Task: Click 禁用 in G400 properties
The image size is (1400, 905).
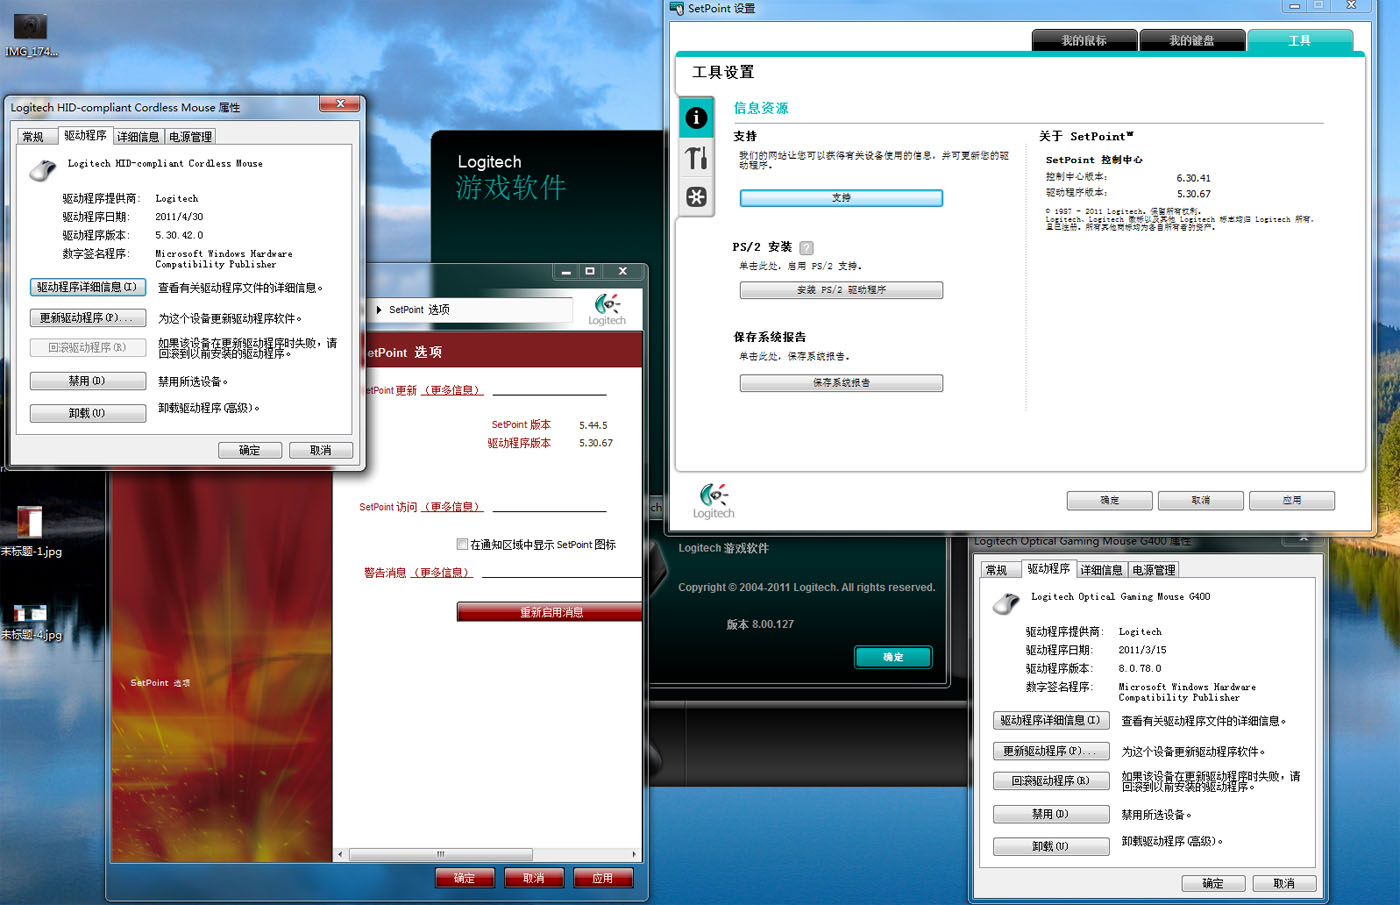Action: 1051,814
